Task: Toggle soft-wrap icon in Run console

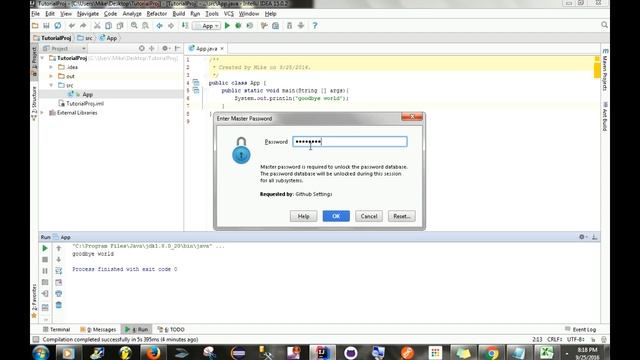Action: pos(59,271)
